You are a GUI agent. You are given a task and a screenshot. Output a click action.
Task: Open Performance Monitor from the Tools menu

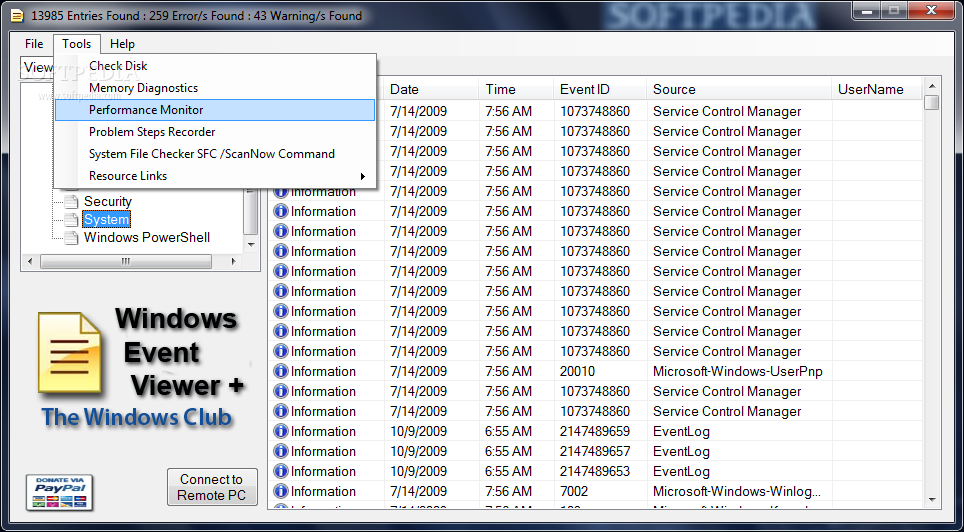click(x=215, y=109)
